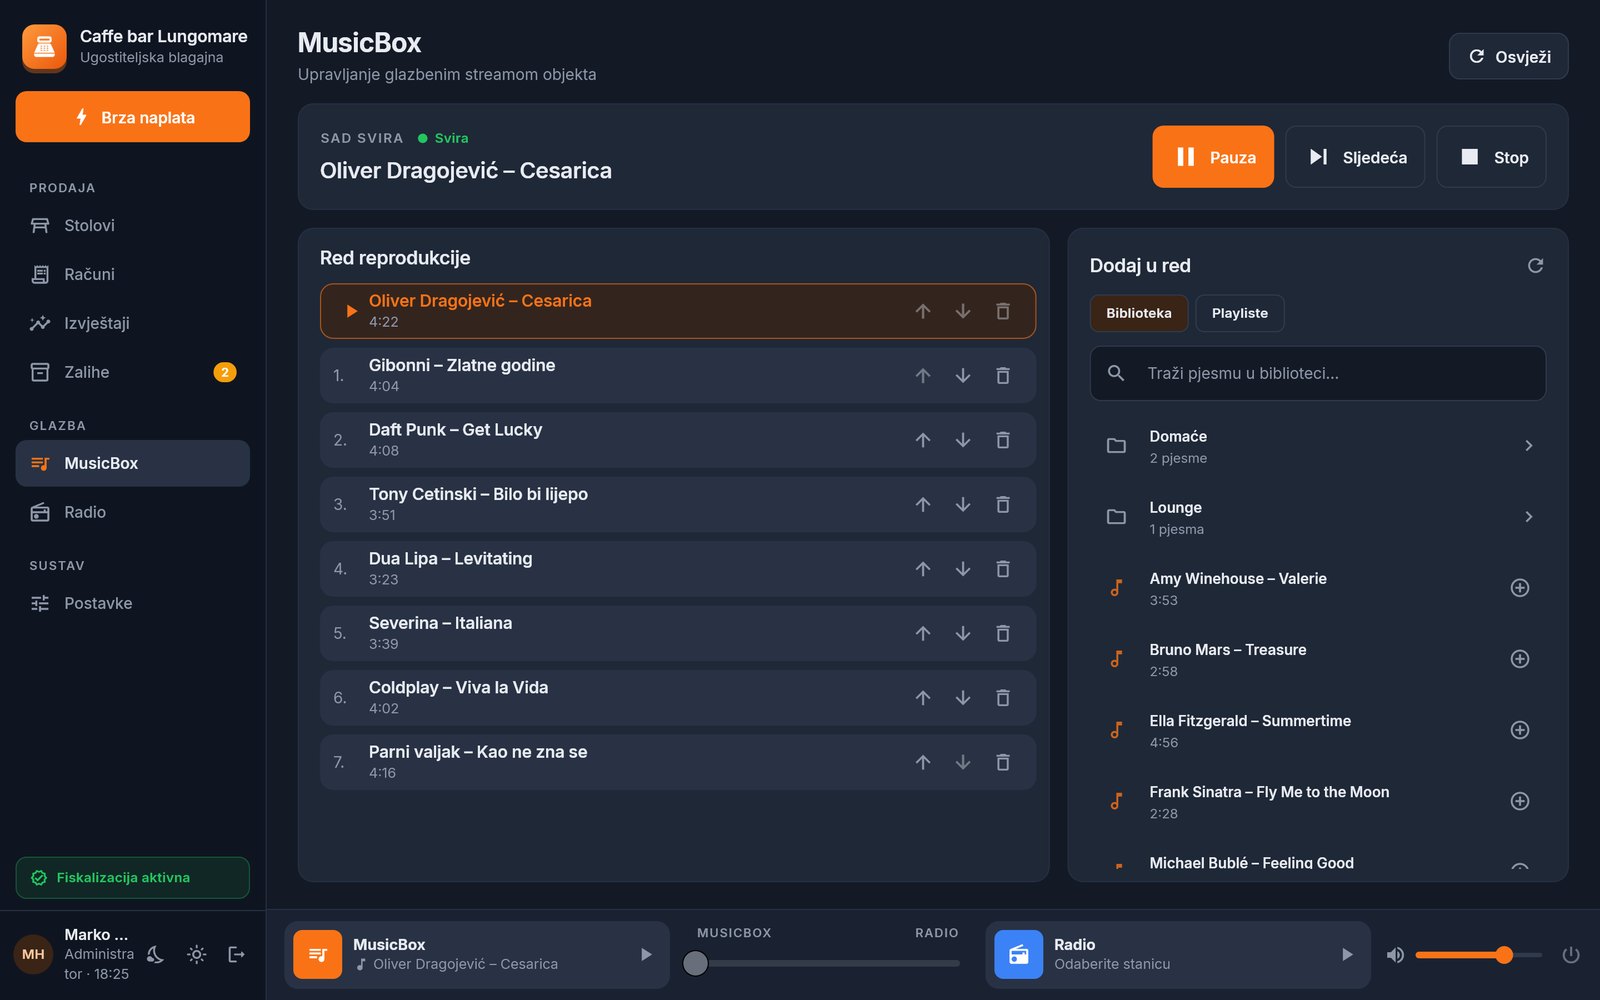Click the logout icon in the user bar
Viewport: 1600px width, 1000px height.
point(237,955)
